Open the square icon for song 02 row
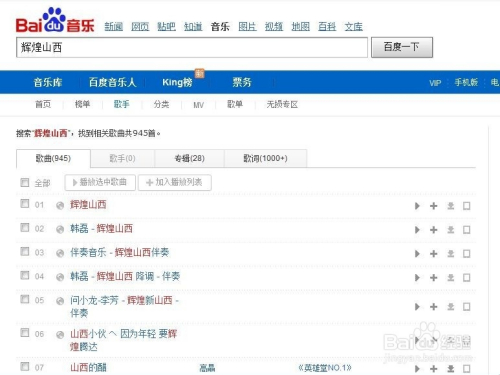500x375 pixels. (x=467, y=230)
